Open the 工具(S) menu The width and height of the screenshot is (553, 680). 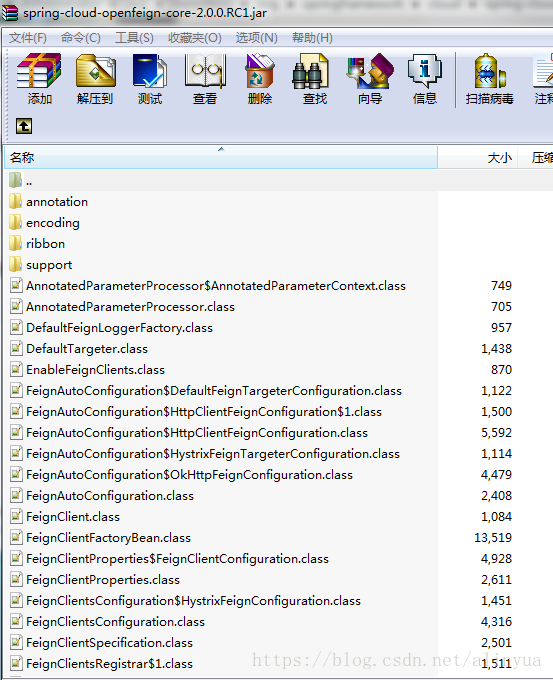[x=134, y=38]
